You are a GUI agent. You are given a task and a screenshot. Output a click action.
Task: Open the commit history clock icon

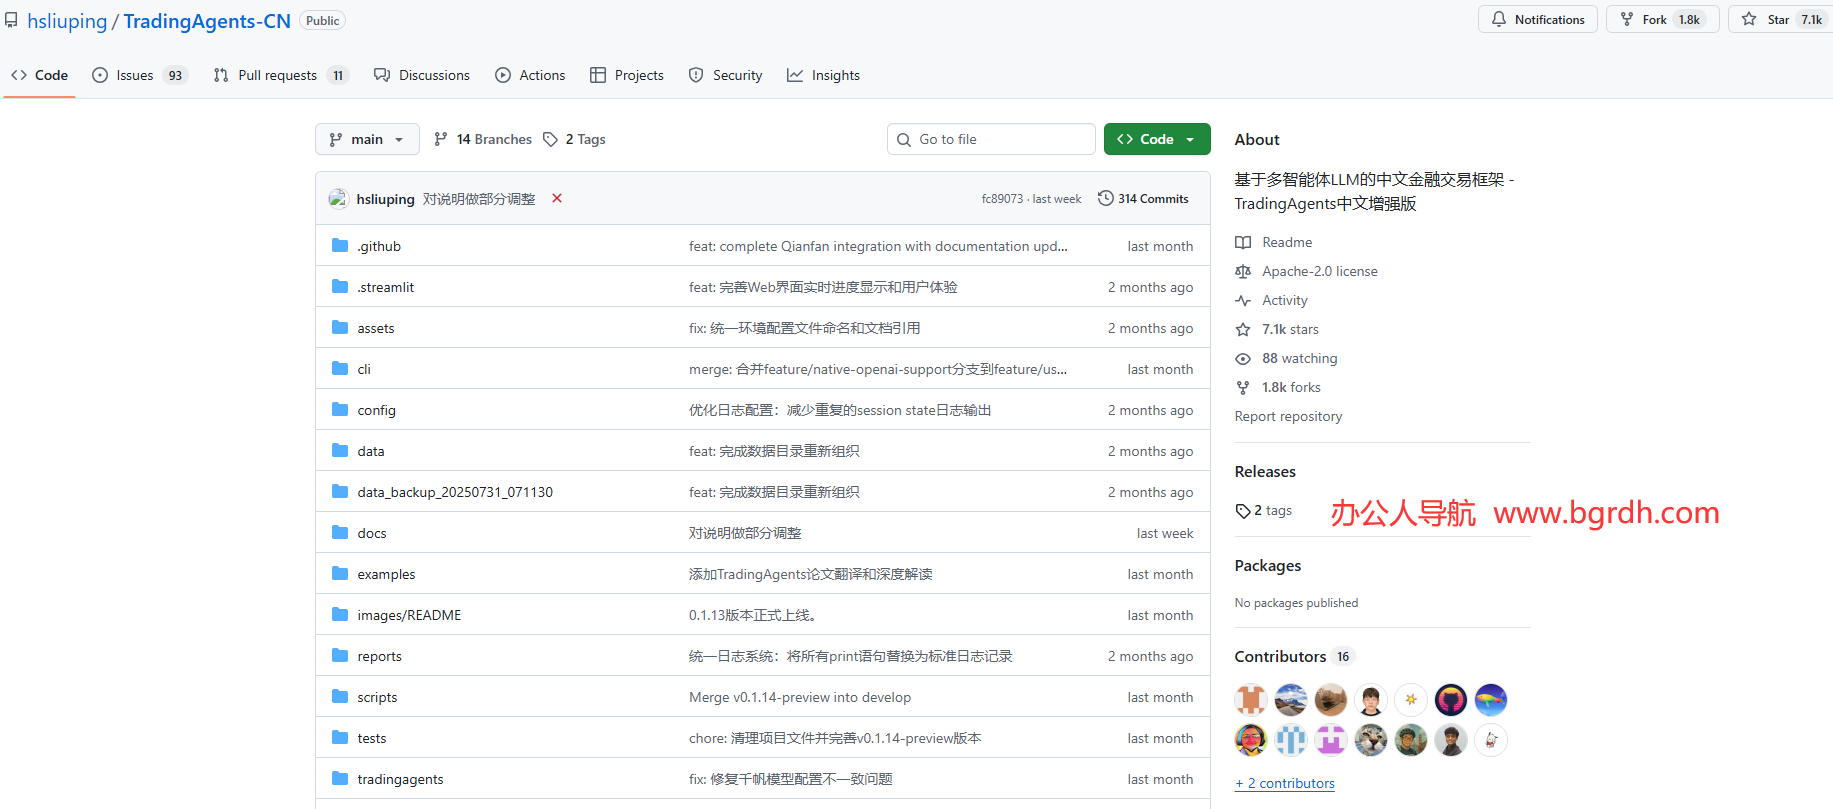[x=1105, y=198]
